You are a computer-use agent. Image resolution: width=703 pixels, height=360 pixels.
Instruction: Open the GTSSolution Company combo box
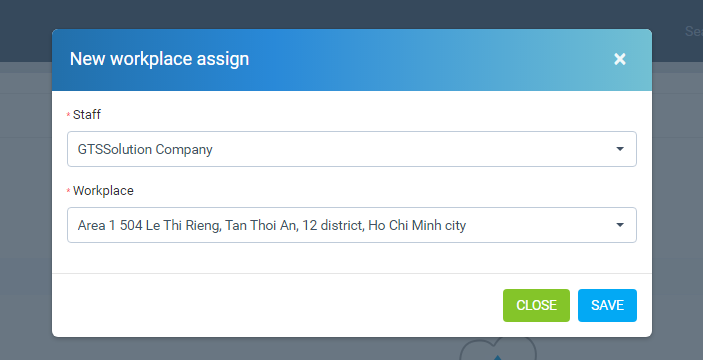pos(352,149)
